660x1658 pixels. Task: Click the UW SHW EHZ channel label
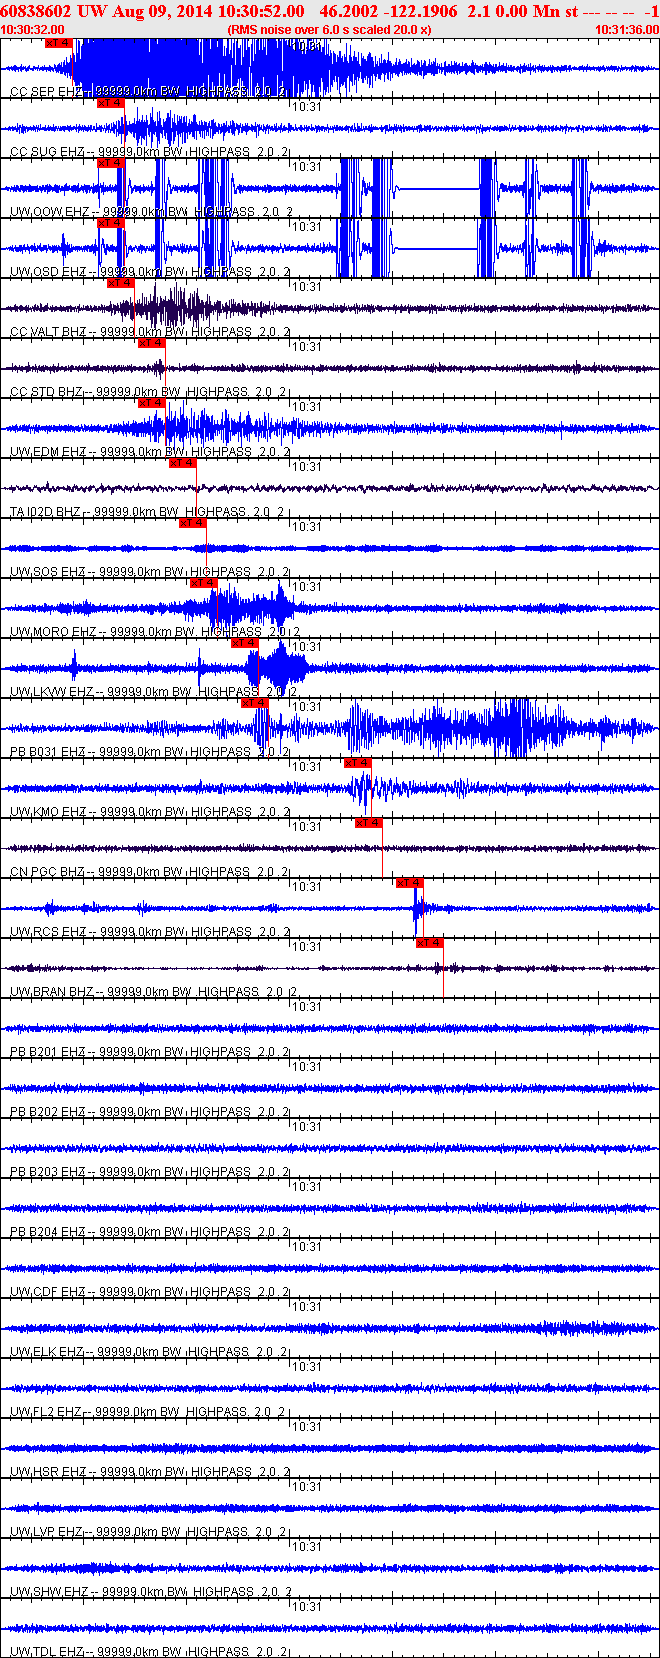point(50,1592)
